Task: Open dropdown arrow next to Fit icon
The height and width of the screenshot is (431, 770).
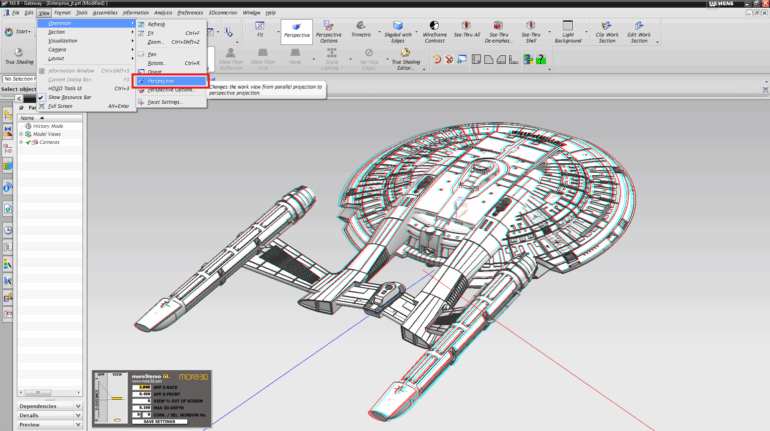Action: click(278, 32)
